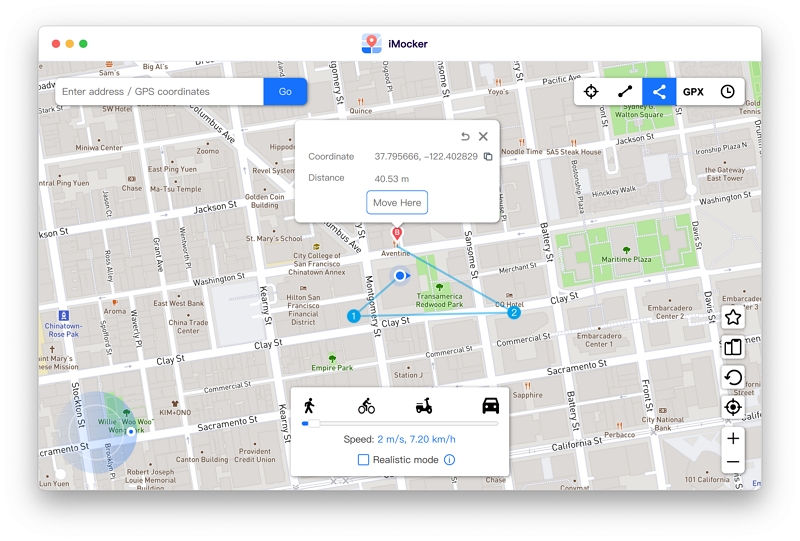This screenshot has height=541, width=800.
Task: Open favorites with the star icon
Action: coord(733,317)
